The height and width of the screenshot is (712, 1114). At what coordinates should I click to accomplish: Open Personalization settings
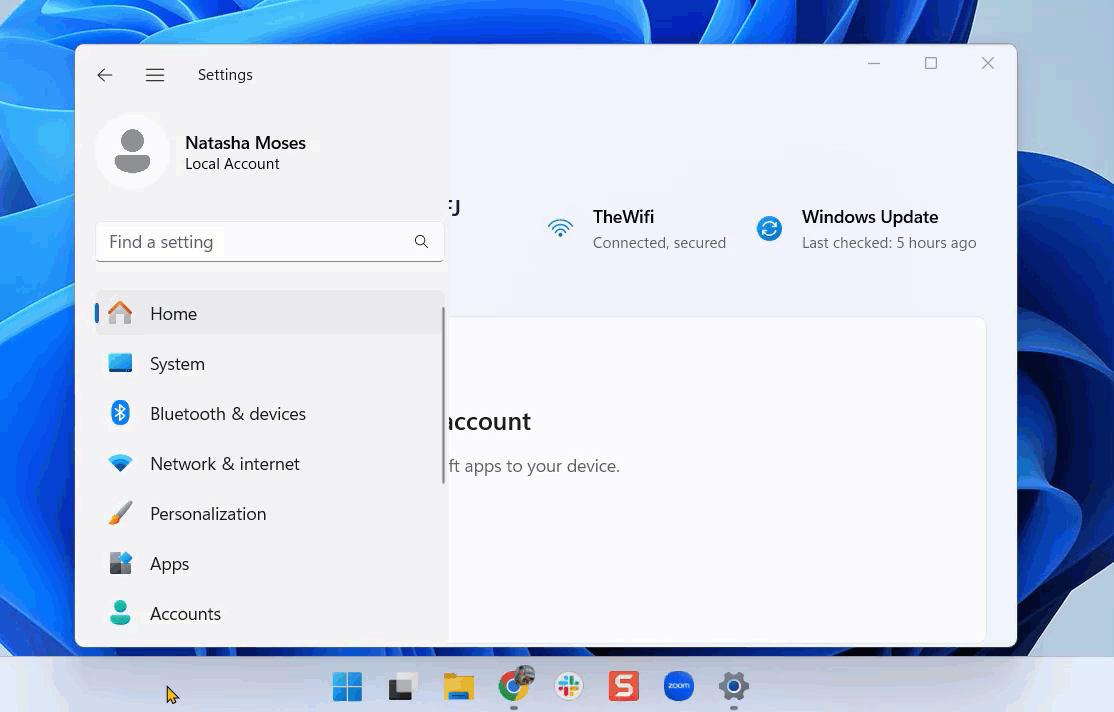tap(270, 513)
